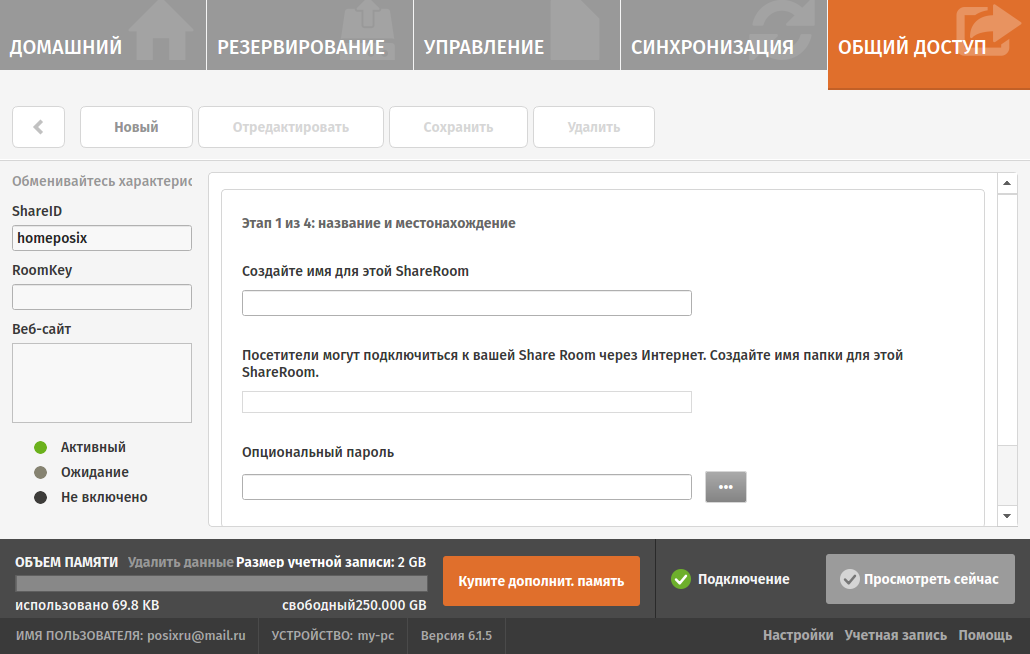
Task: Open the Управление tab
Action: coord(517,35)
